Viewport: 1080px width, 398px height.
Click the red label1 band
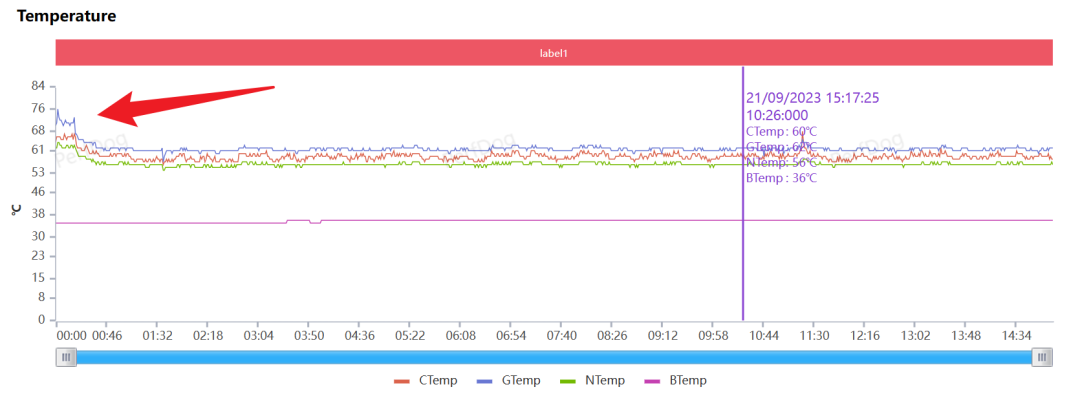pos(554,52)
